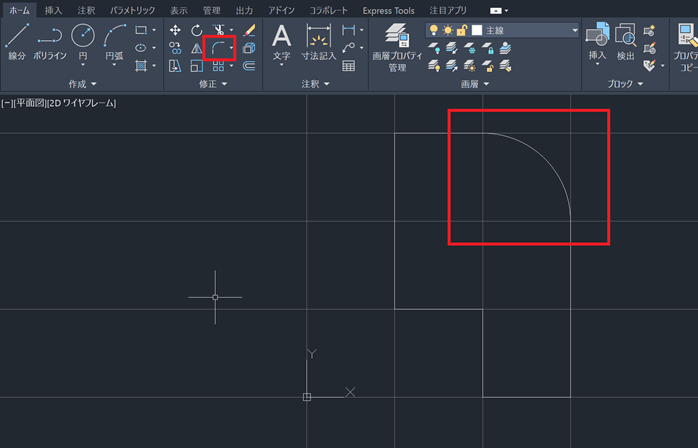Screen dimensions: 698x448
Task: Select the 円 (Circle) tool
Action: tap(83, 42)
